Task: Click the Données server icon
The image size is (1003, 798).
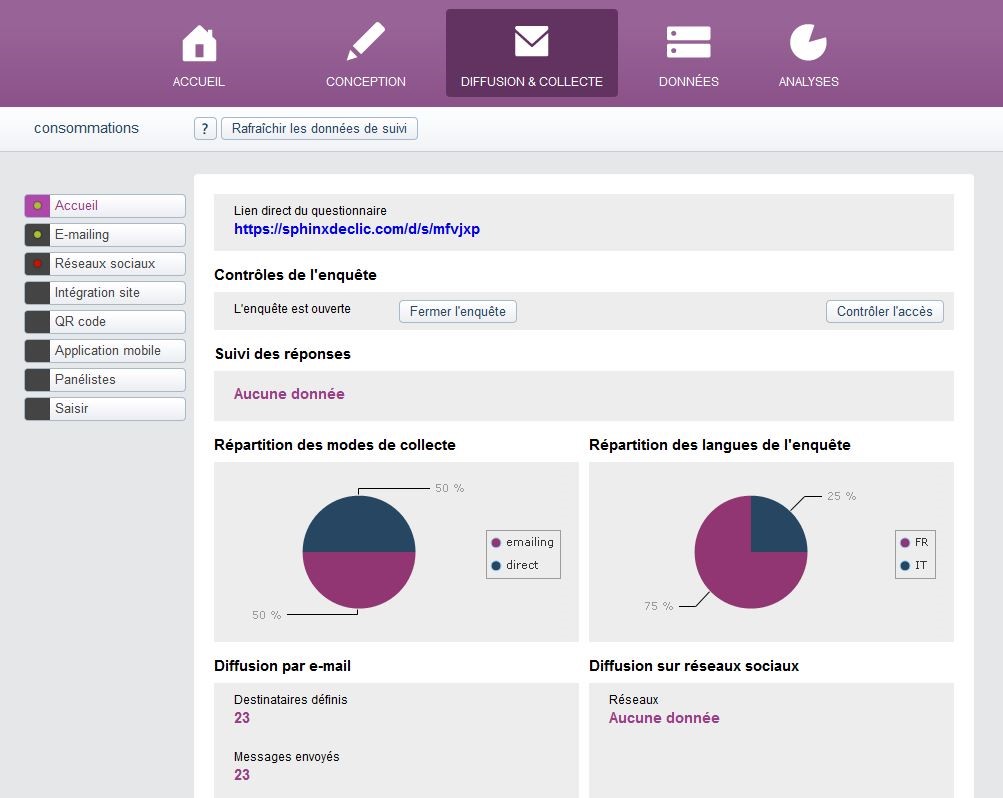Action: click(x=688, y=42)
